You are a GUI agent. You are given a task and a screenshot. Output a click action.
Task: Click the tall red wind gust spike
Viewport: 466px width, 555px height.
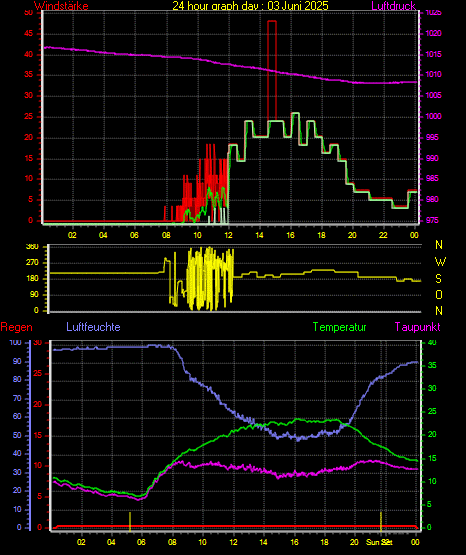(272, 71)
